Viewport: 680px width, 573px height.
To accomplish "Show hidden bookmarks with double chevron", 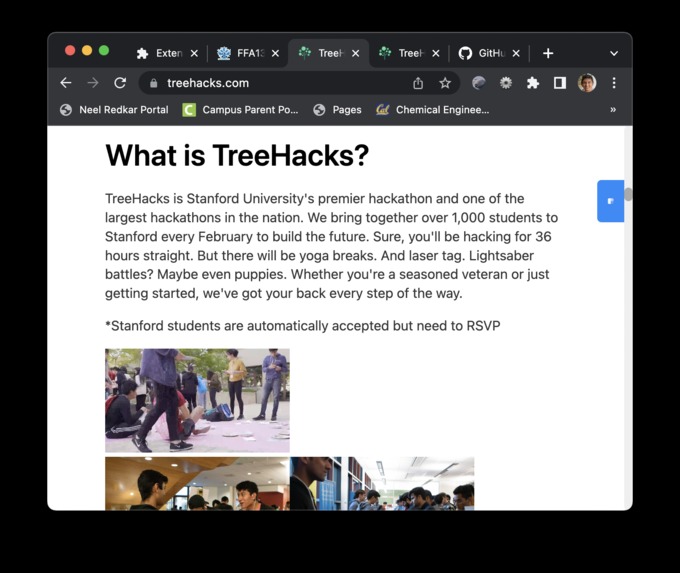I will [613, 110].
